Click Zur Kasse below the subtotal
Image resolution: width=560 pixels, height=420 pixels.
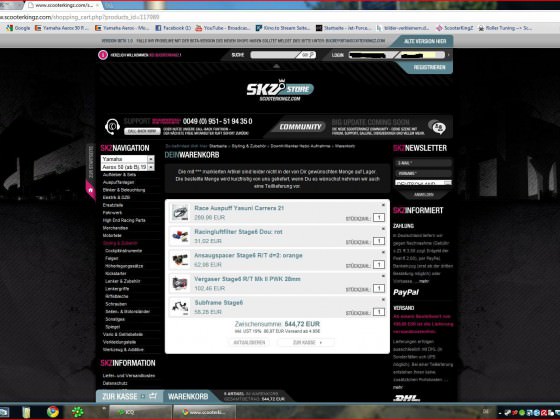(307, 342)
